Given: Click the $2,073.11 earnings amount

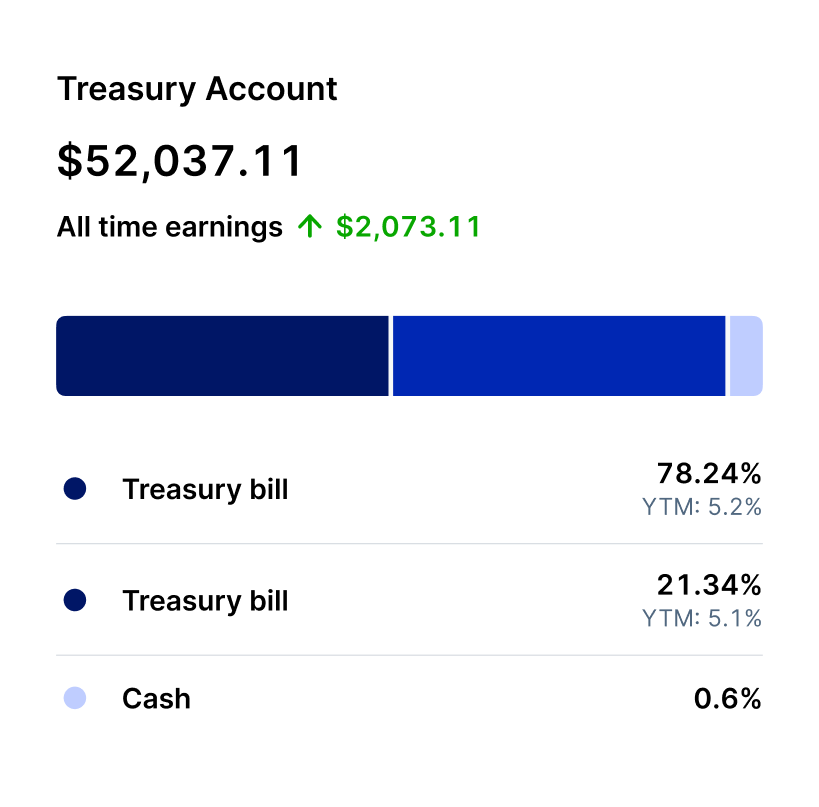Looking at the screenshot, I should coord(408,226).
